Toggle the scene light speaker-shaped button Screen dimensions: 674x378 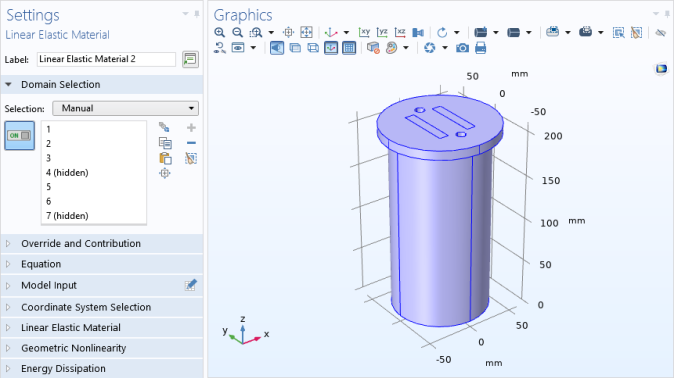pyautogui.click(x=277, y=48)
